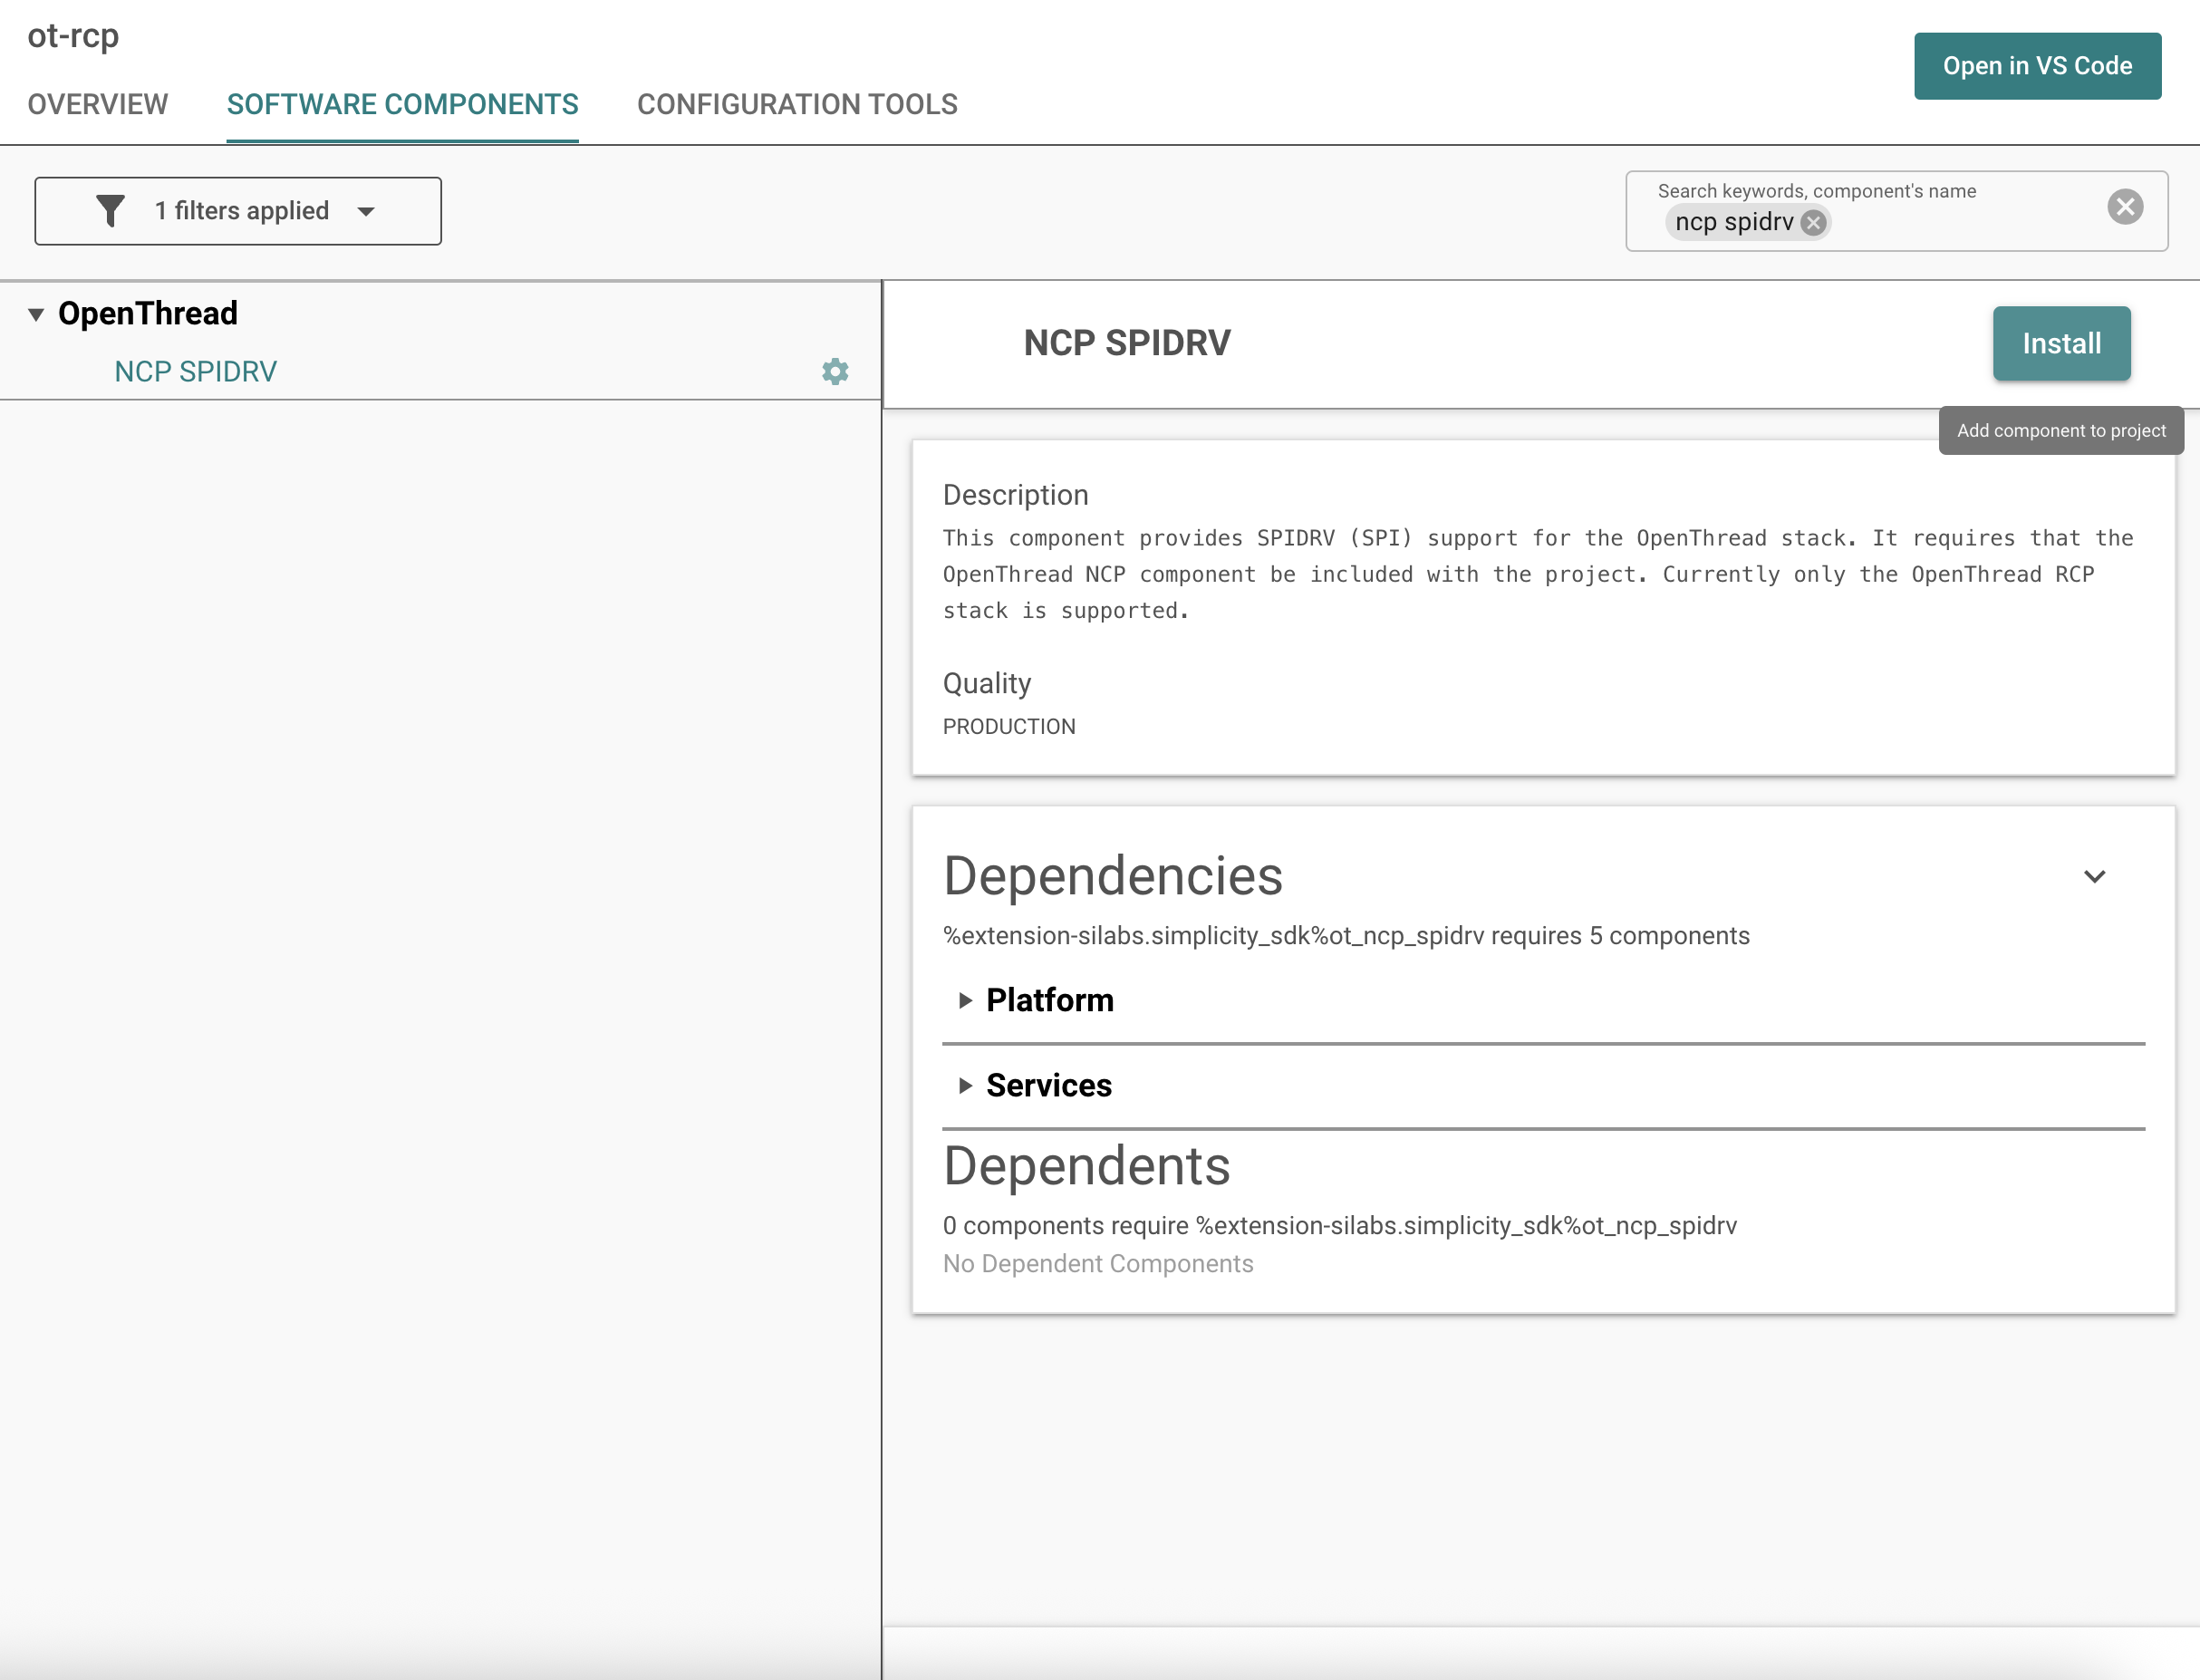Switch to the Overview tab
Viewport: 2200px width, 1680px height.
click(x=98, y=104)
